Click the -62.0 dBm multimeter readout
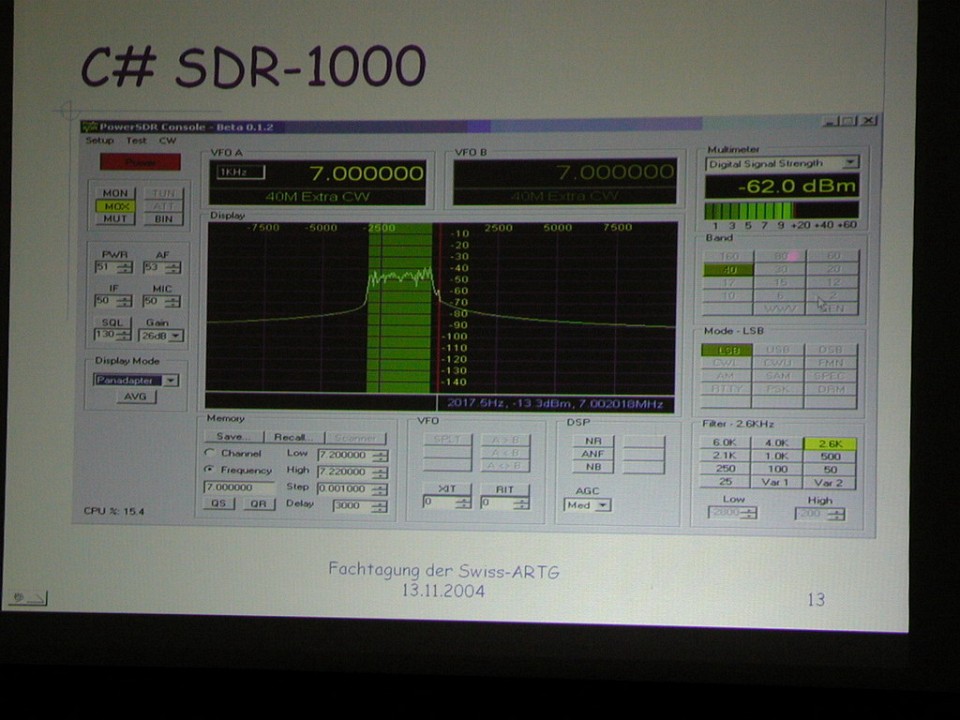This screenshot has width=960, height=720. 782,186
